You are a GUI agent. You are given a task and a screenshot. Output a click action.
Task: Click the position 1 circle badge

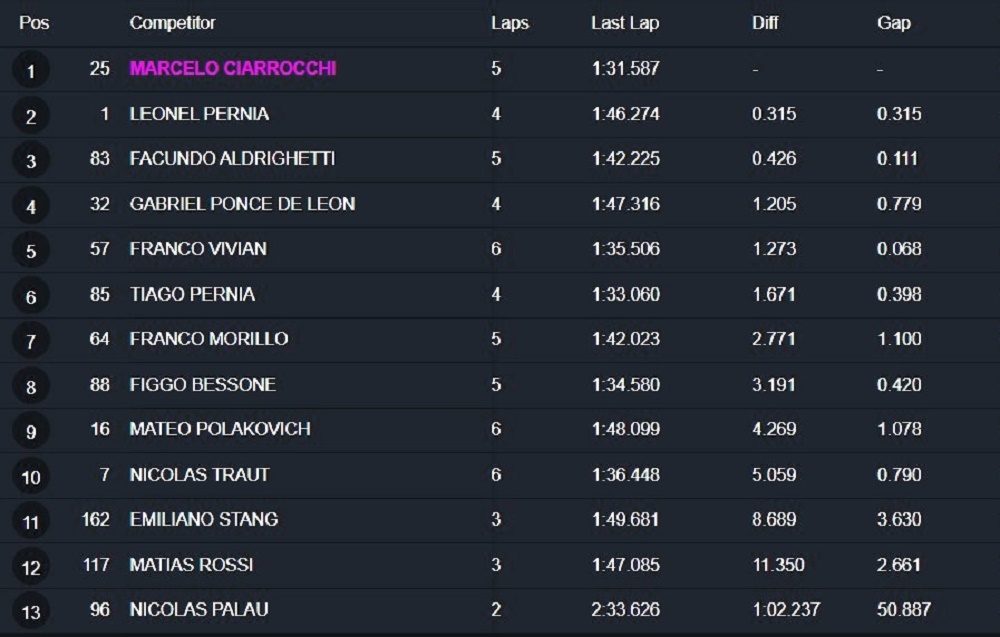tap(31, 70)
